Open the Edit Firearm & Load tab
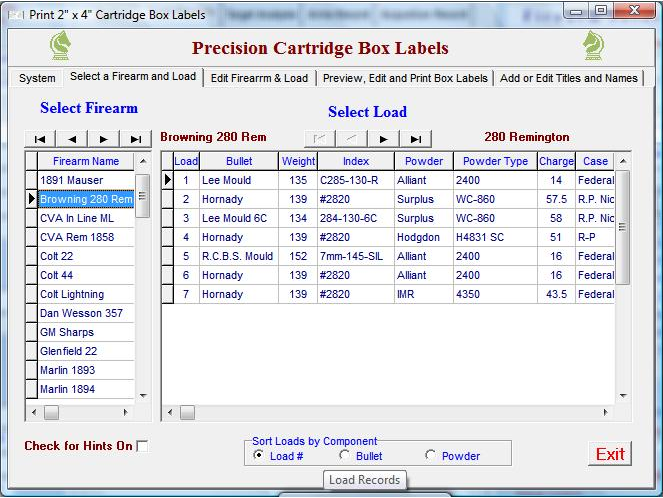The width and height of the screenshot is (663, 498). pyautogui.click(x=259, y=78)
